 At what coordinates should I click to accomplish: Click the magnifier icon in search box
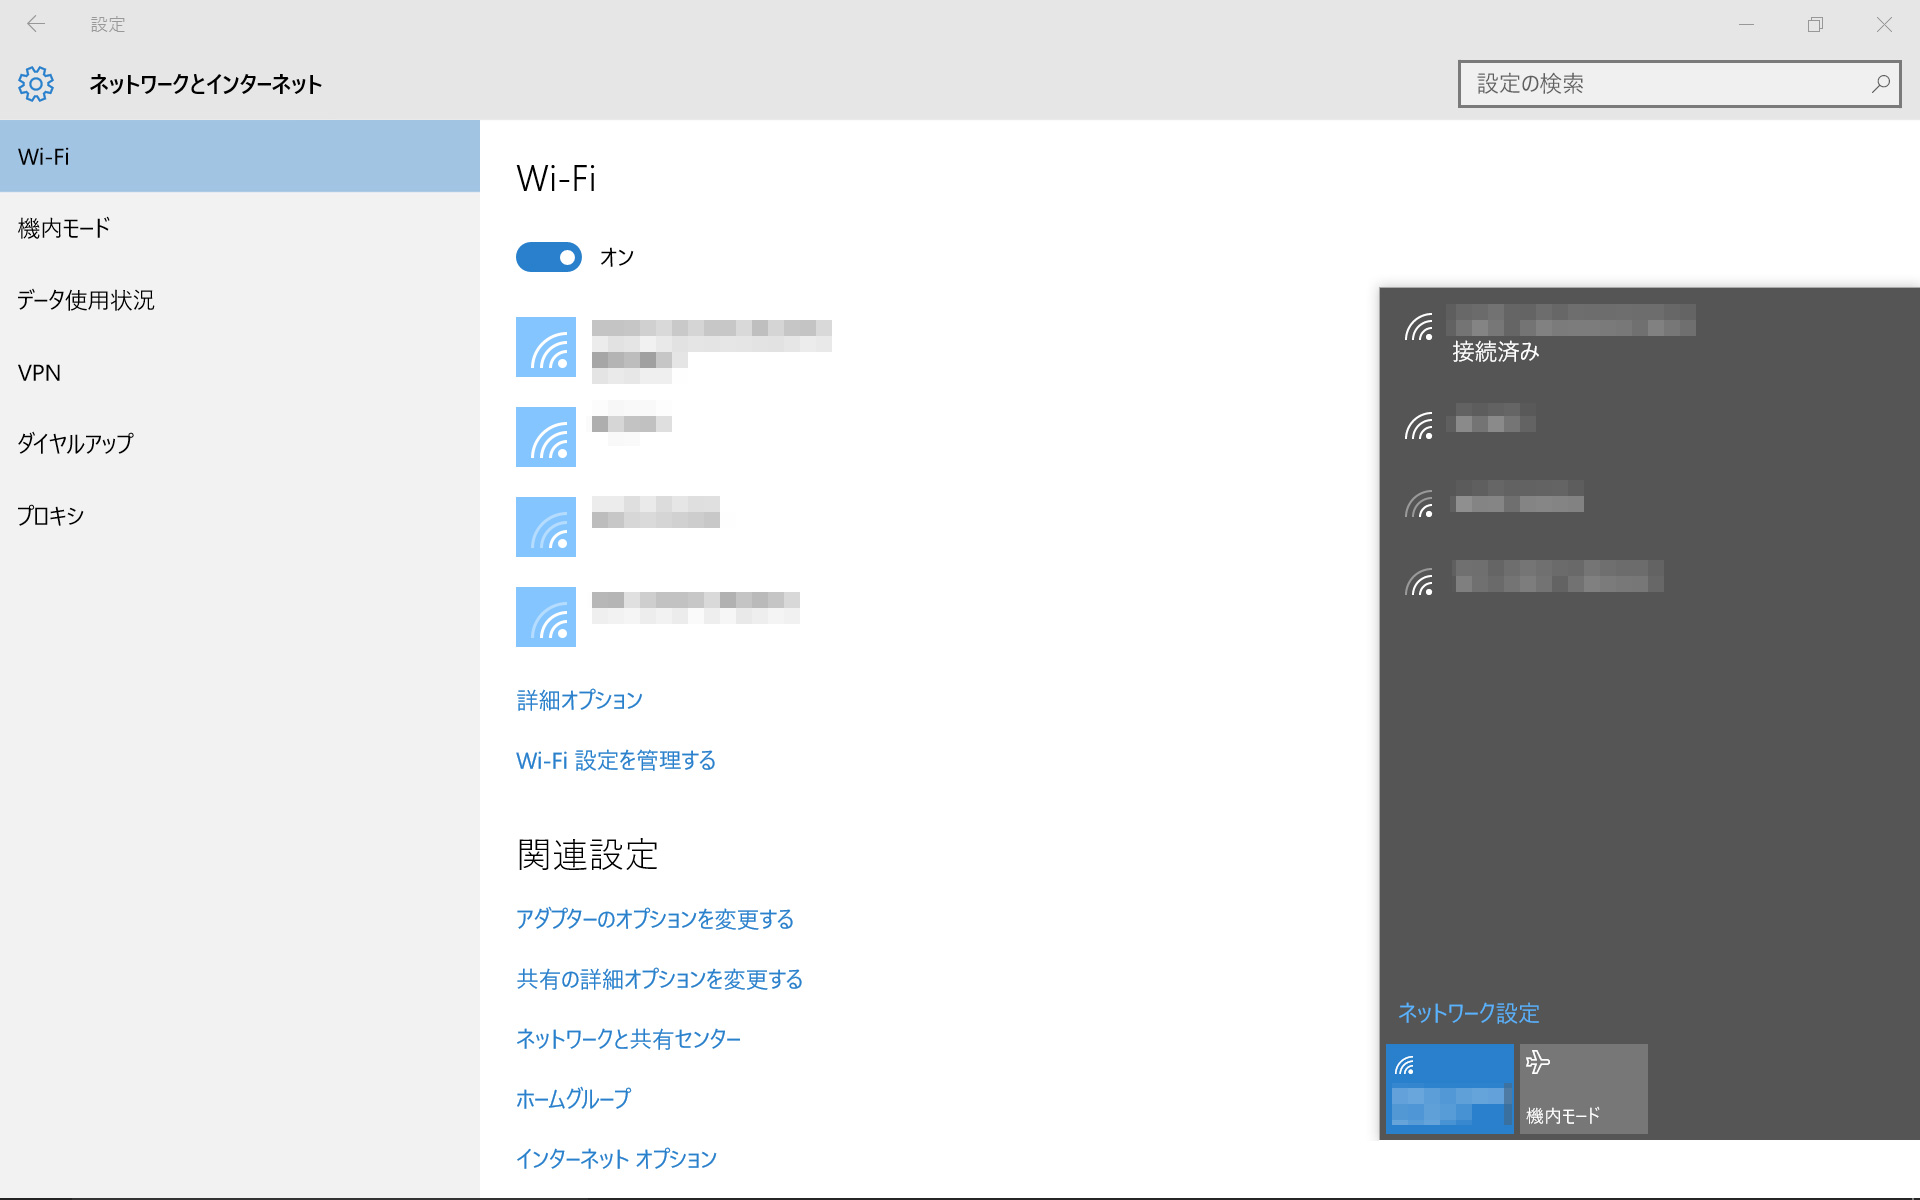tap(1880, 84)
